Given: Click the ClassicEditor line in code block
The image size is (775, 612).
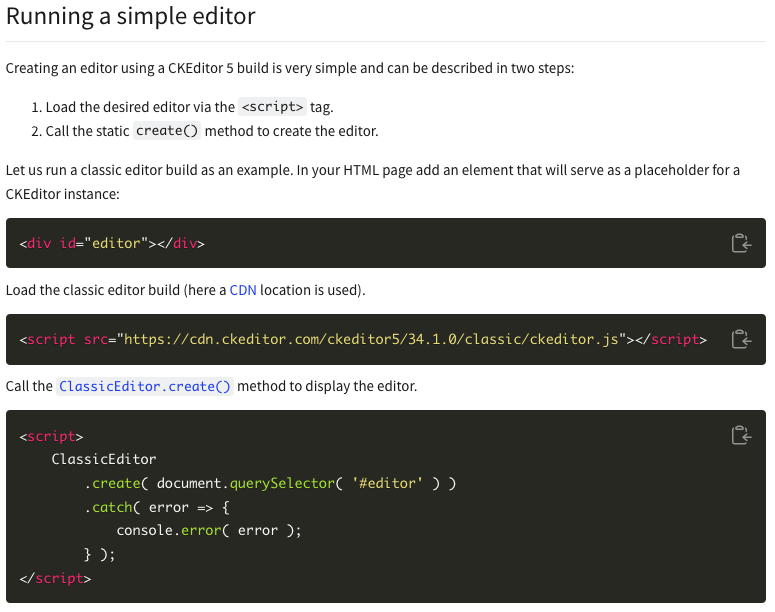Looking at the screenshot, I should point(104,459).
